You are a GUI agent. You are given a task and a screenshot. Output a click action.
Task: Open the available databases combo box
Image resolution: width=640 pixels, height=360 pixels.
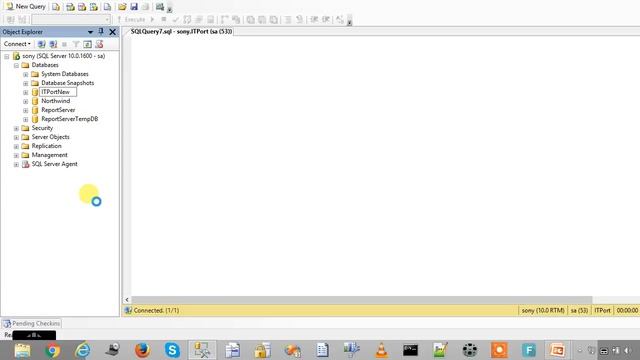tap(71, 19)
